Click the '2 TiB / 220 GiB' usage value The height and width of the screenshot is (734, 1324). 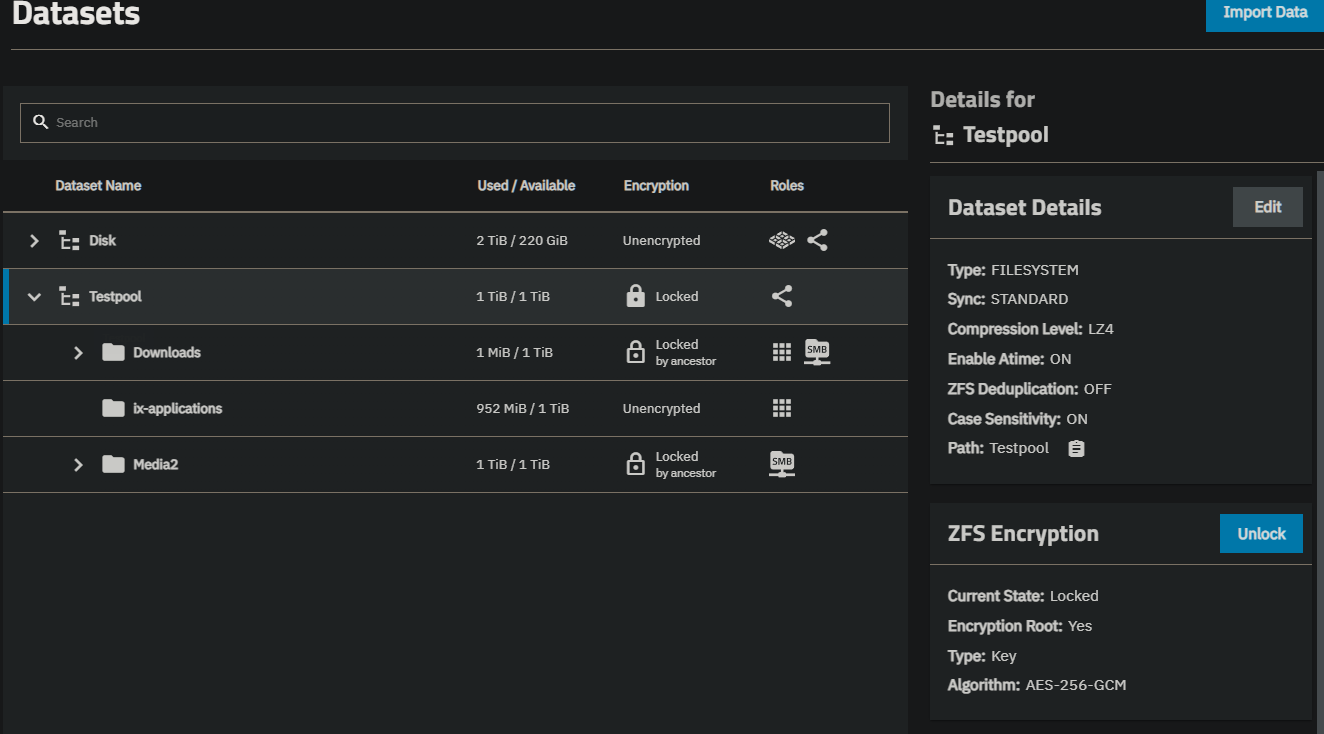click(x=522, y=241)
